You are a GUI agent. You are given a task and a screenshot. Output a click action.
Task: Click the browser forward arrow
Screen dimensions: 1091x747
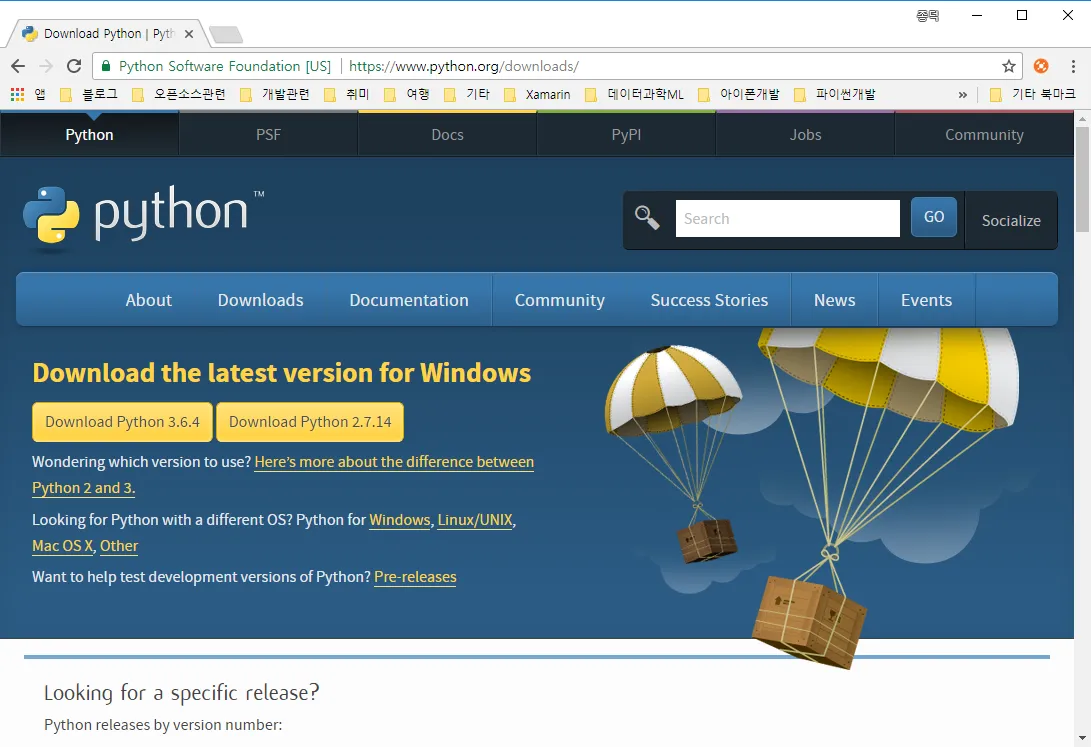point(46,66)
